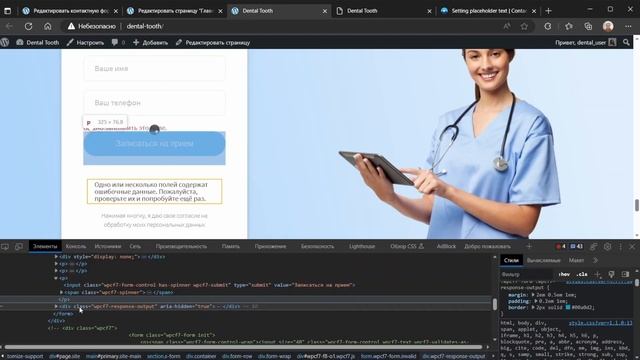Open the tab actions menu icon

pyautogui.click(x=7, y=11)
